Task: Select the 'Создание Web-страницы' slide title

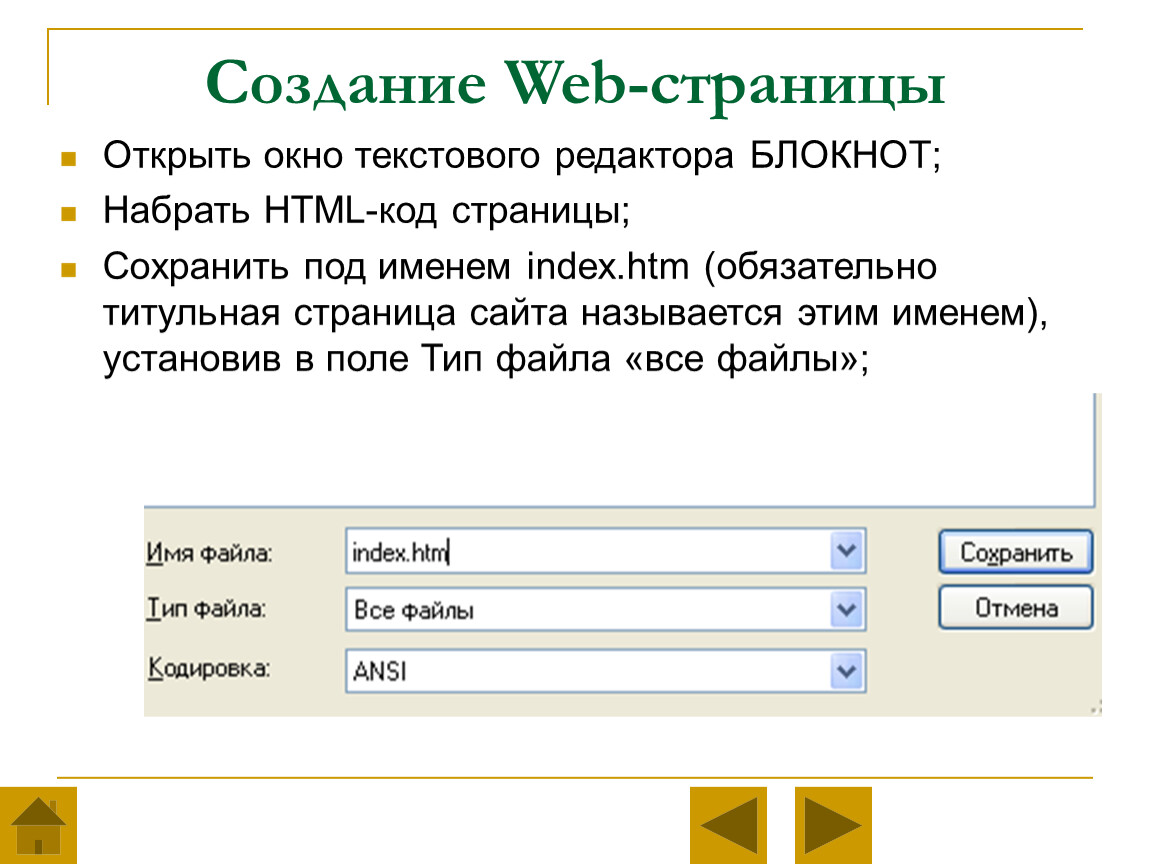Action: tap(575, 87)
